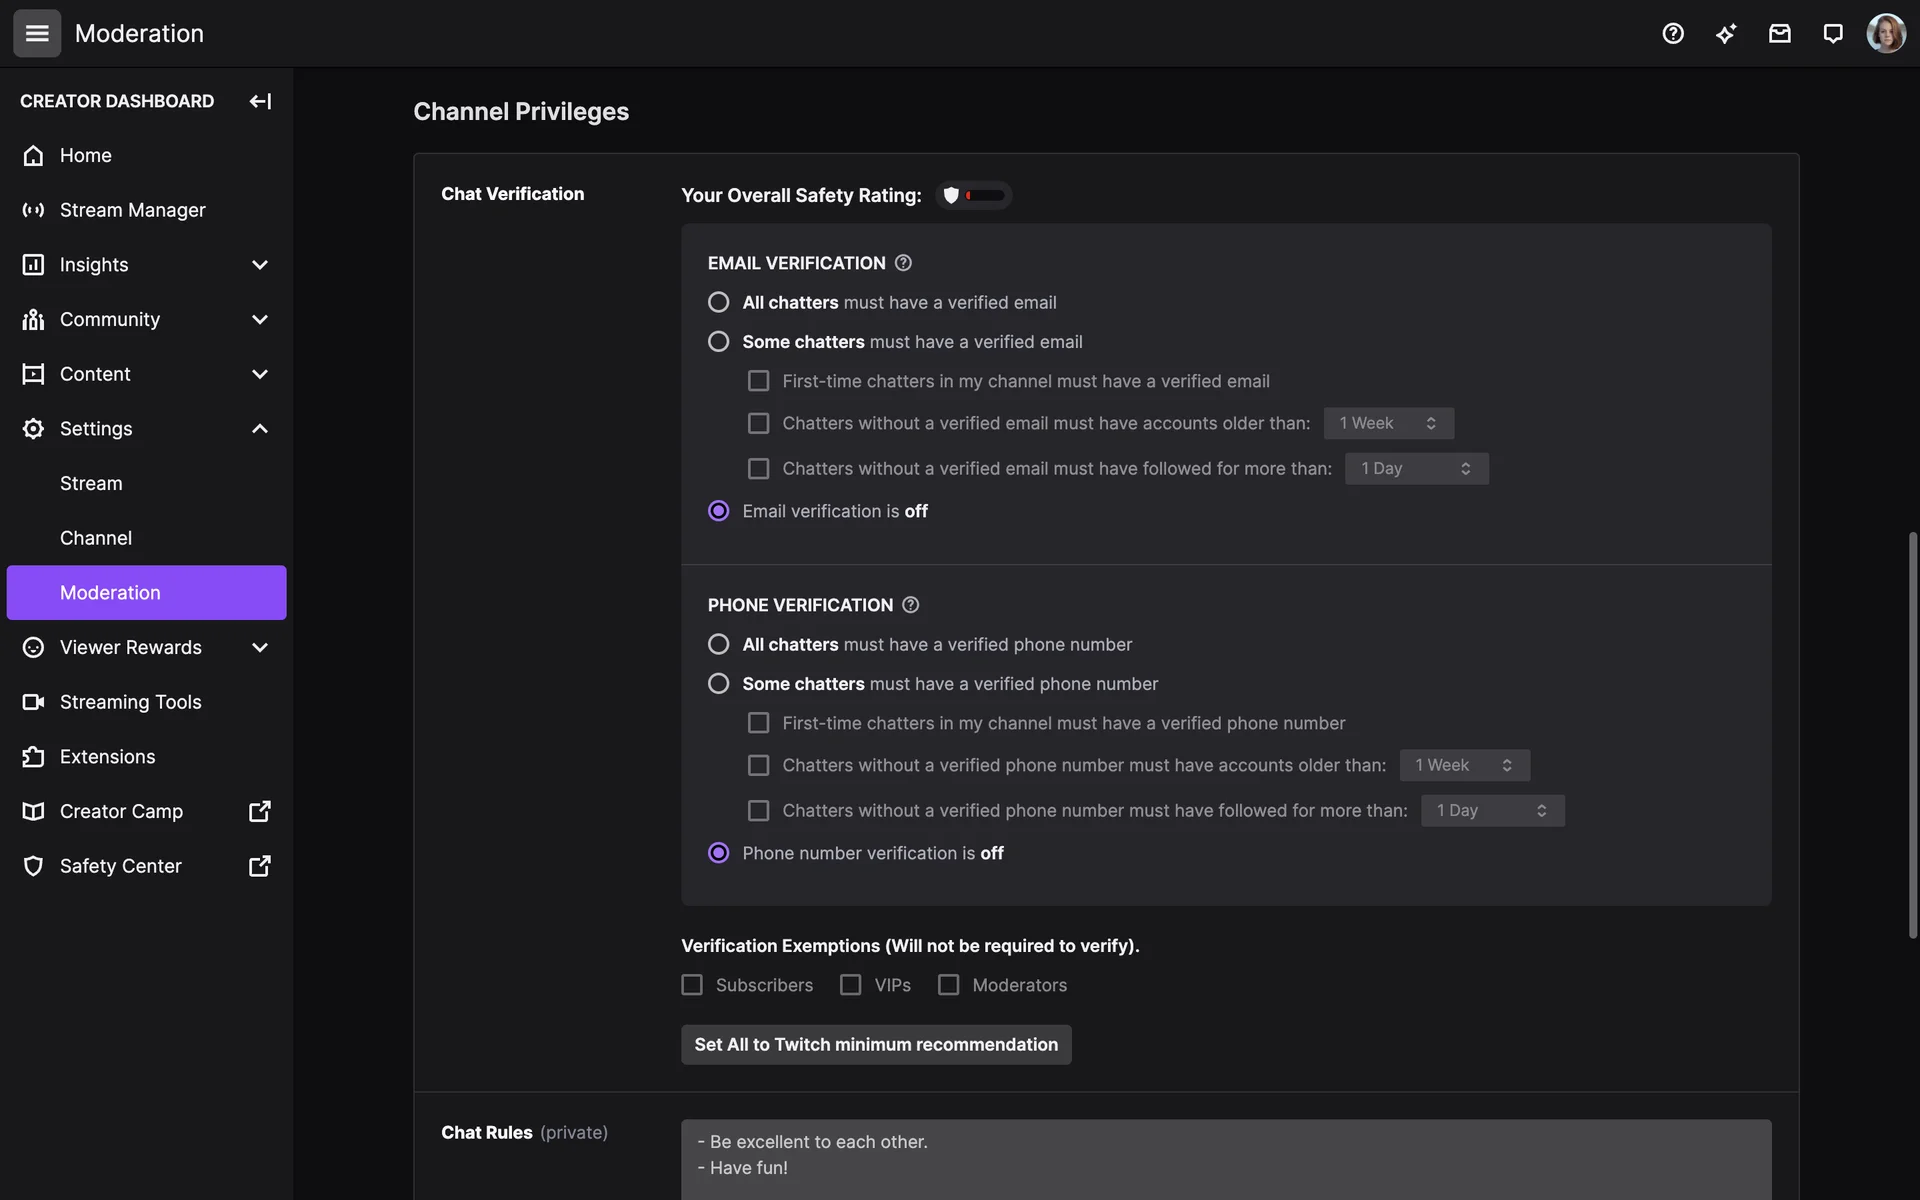
Task: Check the Subscribers exemption box
Action: pos(692,985)
